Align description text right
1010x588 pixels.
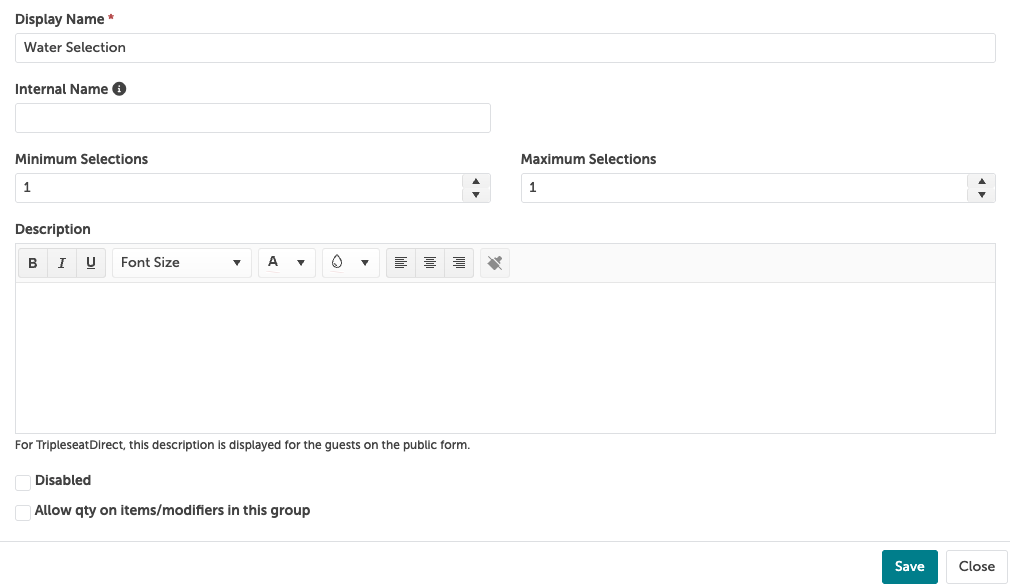tap(459, 263)
